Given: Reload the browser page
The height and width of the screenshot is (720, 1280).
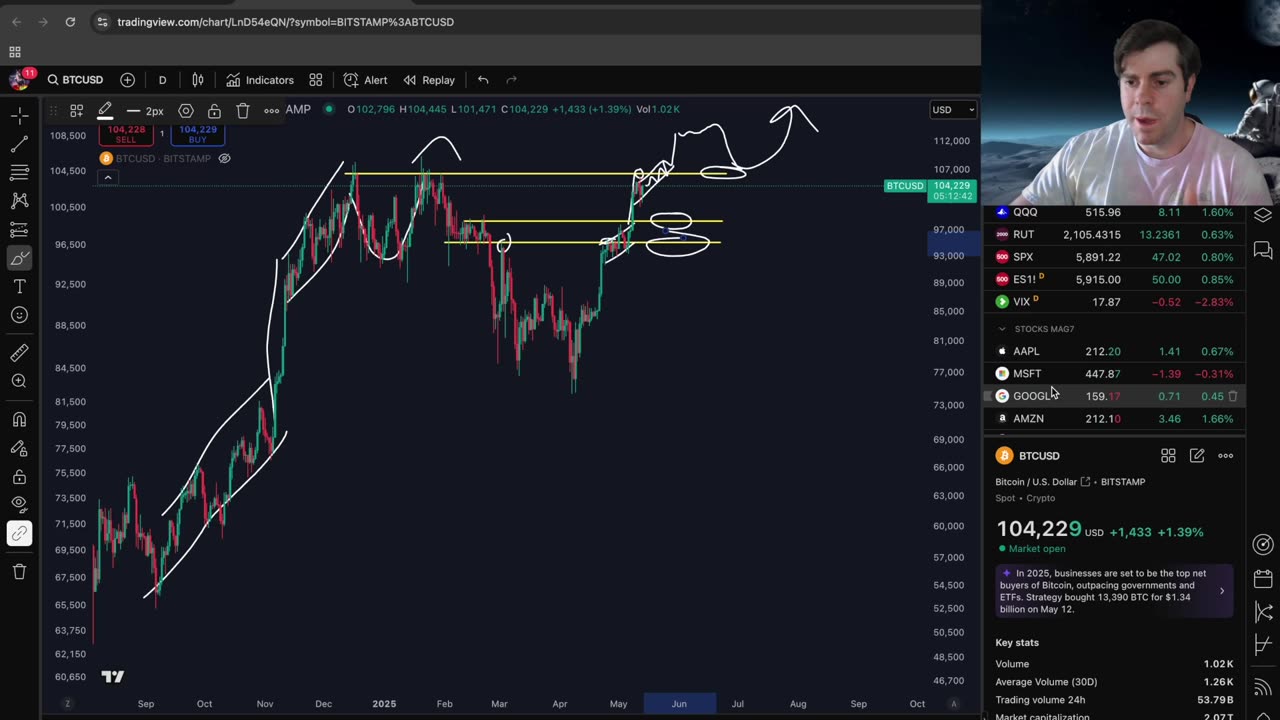Looking at the screenshot, I should click(70, 22).
